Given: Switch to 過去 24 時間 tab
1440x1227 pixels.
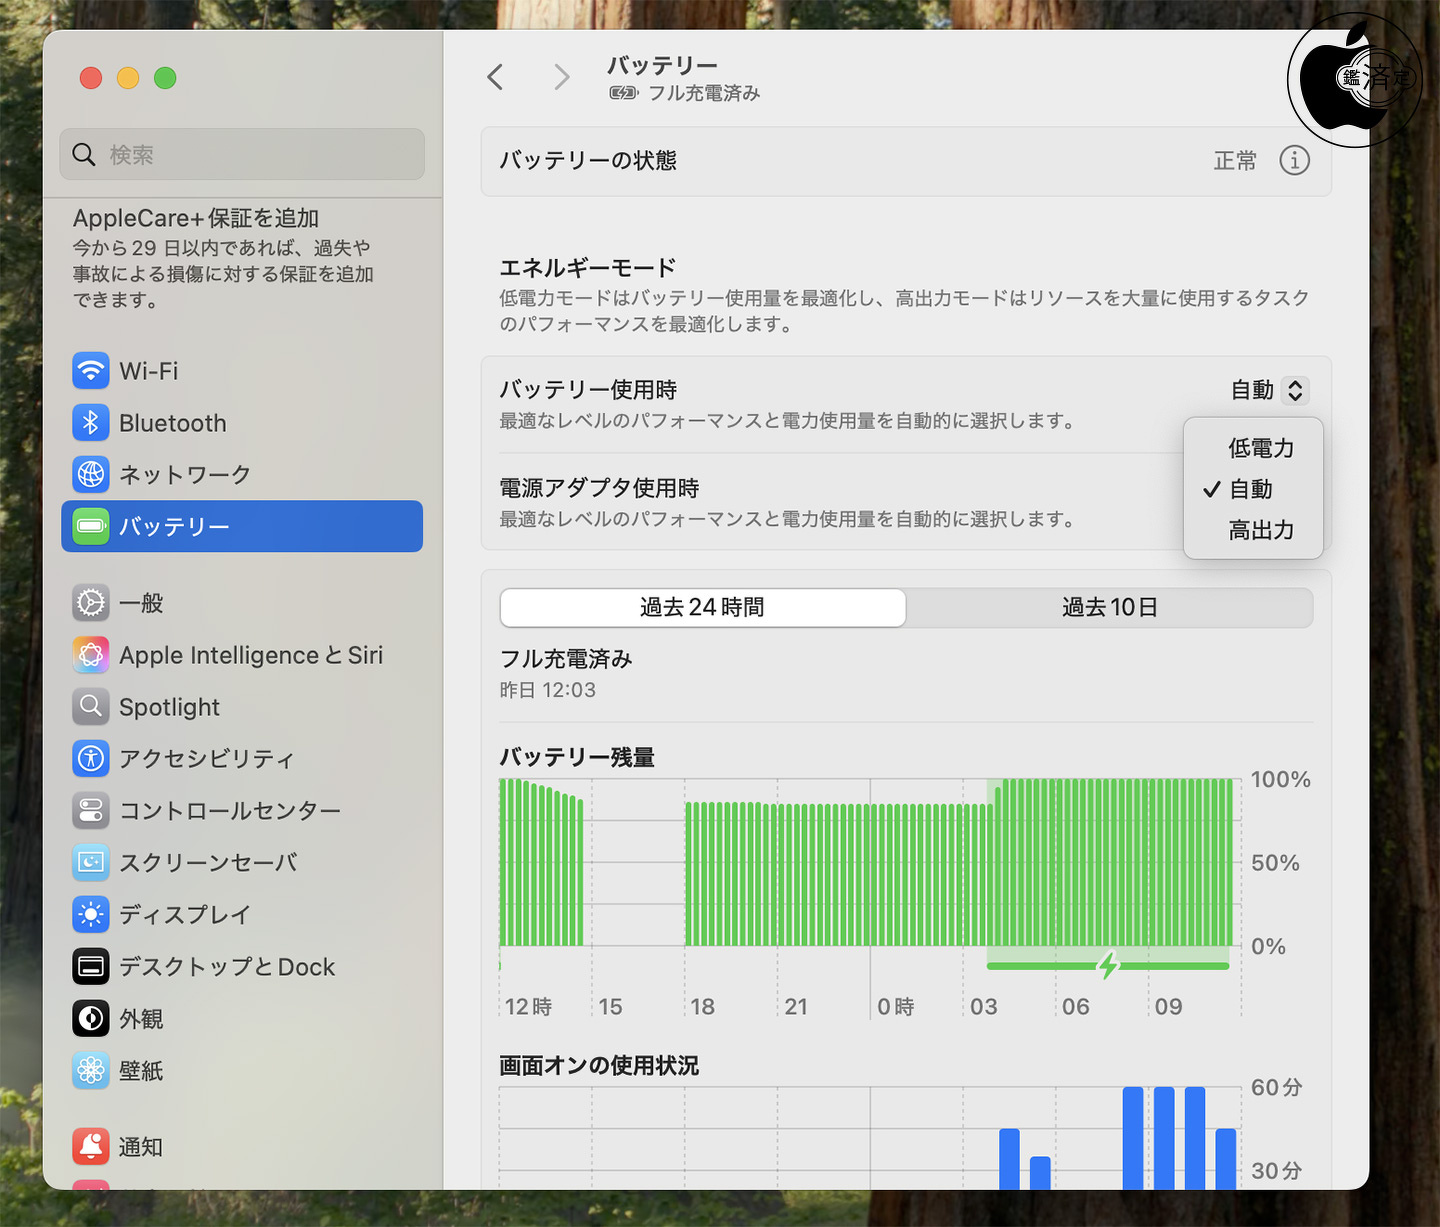Looking at the screenshot, I should 702,608.
